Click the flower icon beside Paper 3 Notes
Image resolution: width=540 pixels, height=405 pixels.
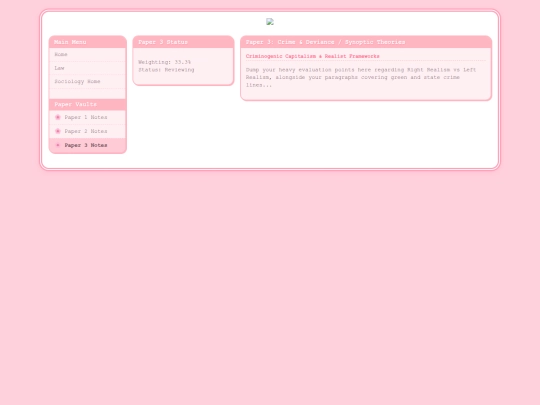coord(58,145)
